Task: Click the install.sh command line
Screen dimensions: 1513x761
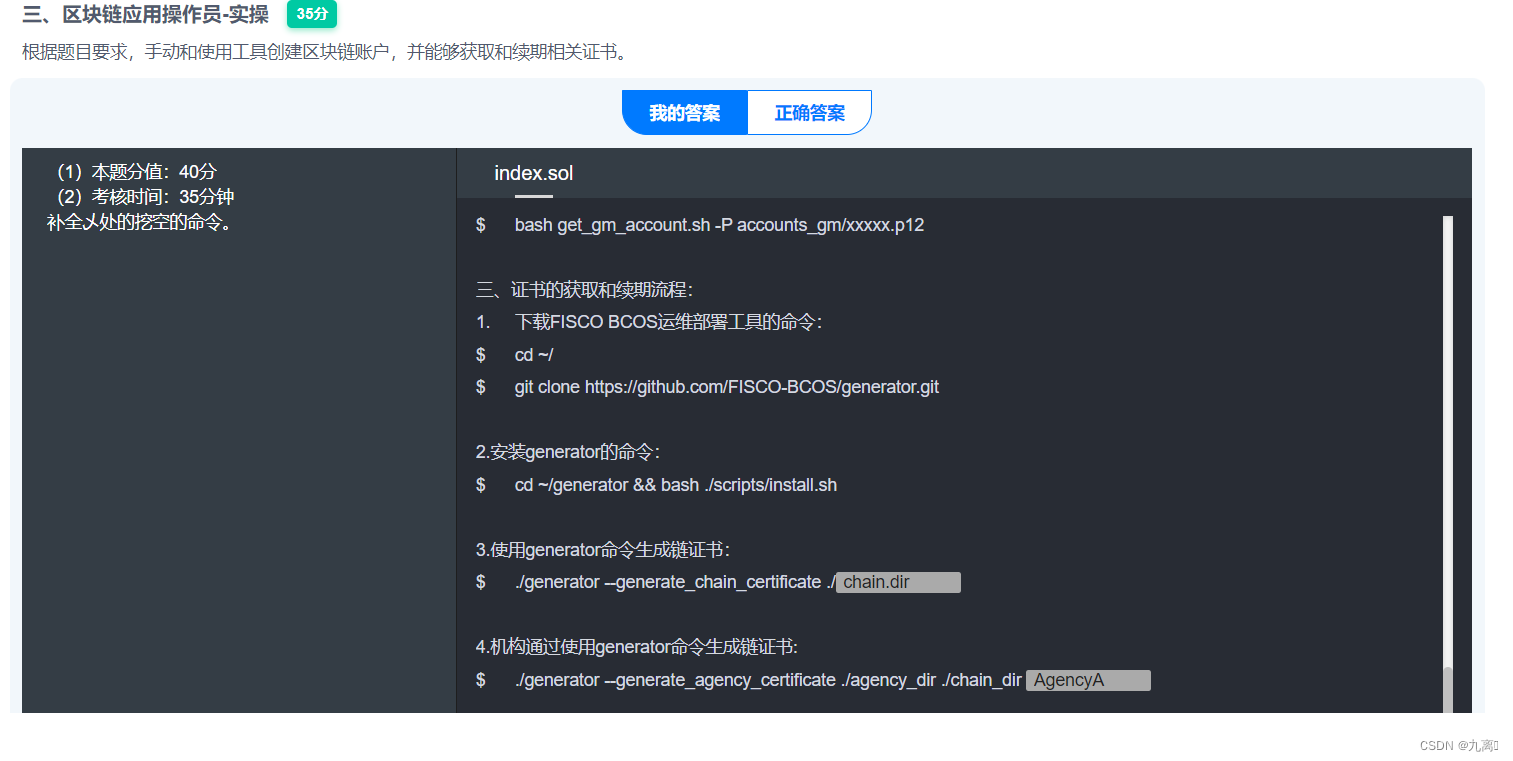Action: click(x=676, y=485)
